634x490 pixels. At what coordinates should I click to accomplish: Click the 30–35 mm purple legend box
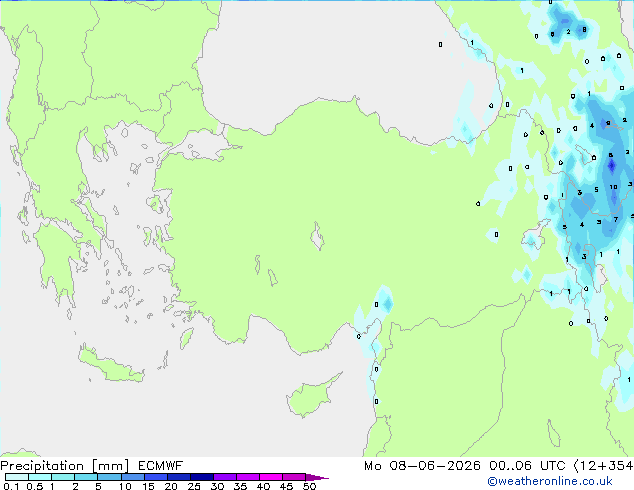pyautogui.click(x=224, y=477)
